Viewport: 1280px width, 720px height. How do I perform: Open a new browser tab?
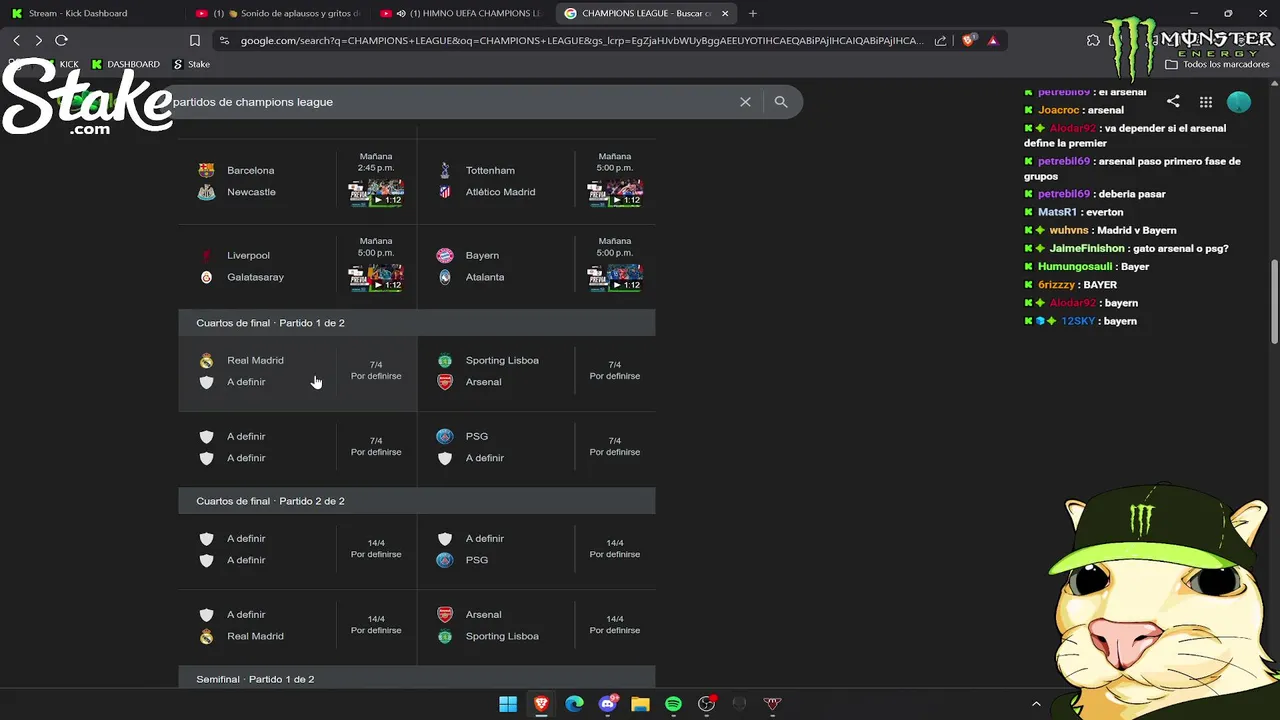pyautogui.click(x=753, y=13)
